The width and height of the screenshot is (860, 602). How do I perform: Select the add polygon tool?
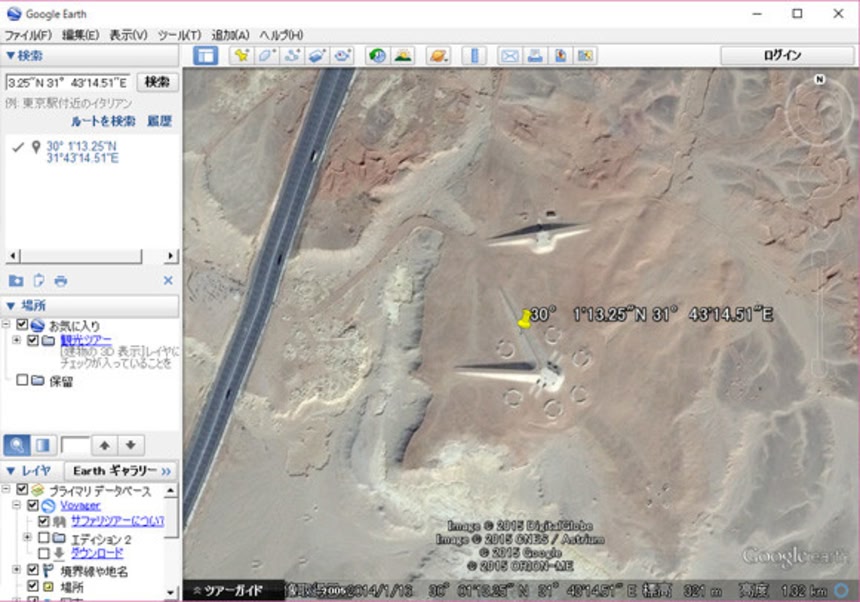point(267,56)
